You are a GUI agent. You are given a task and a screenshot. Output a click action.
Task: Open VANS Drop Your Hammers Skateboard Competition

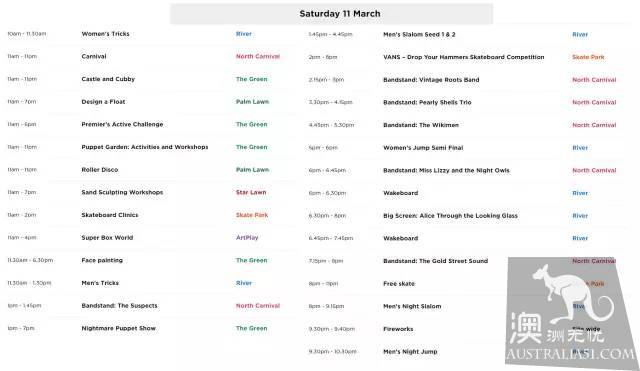point(464,57)
